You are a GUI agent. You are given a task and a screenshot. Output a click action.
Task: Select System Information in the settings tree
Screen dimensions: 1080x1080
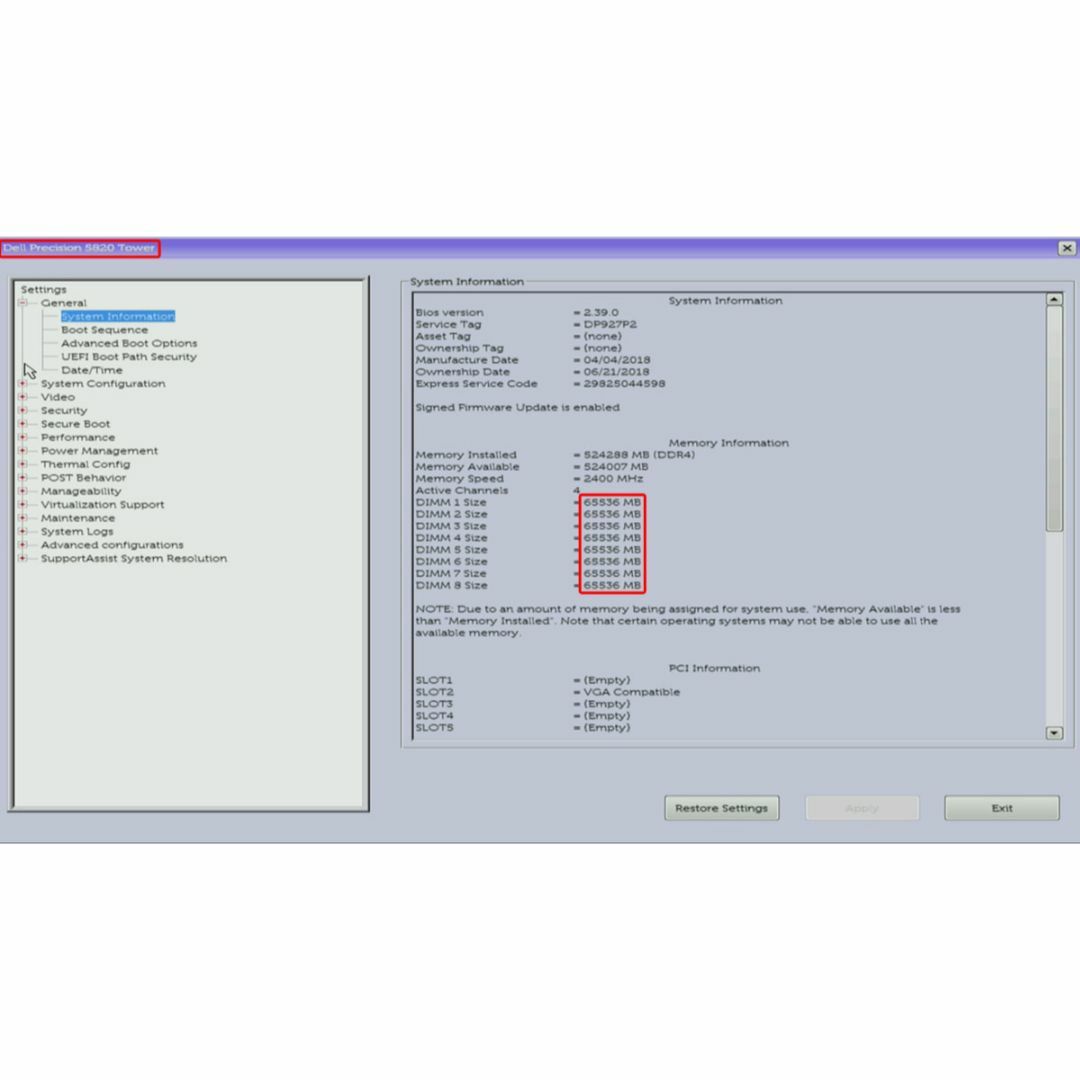coord(118,316)
